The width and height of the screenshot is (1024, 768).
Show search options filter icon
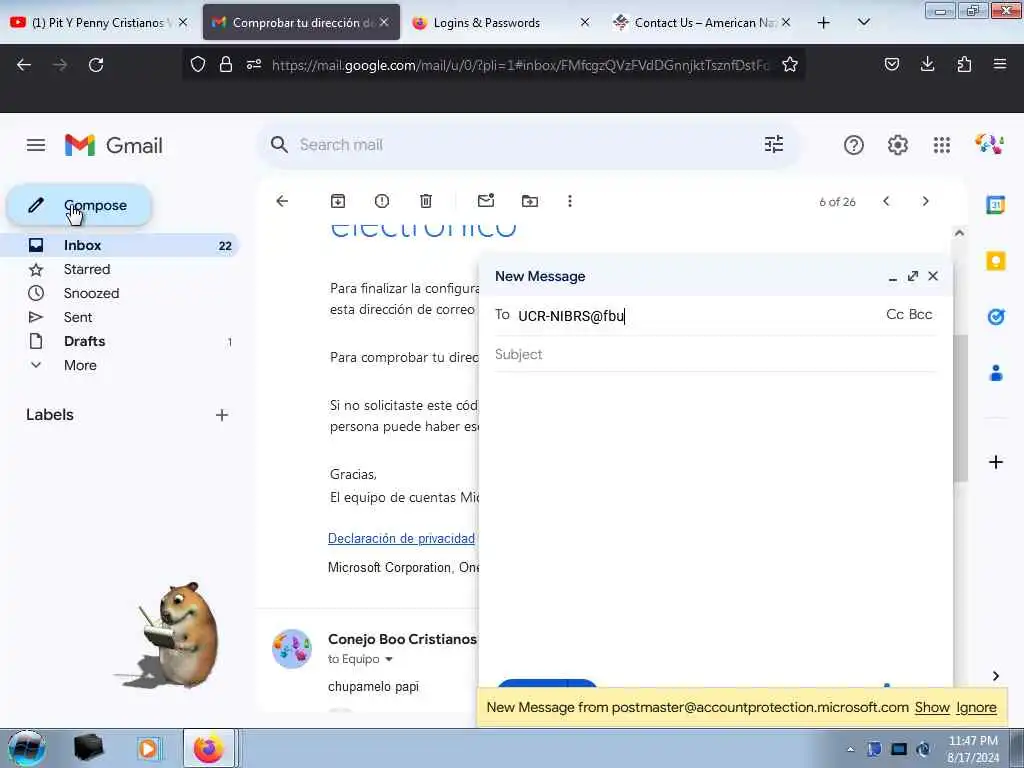click(x=774, y=144)
